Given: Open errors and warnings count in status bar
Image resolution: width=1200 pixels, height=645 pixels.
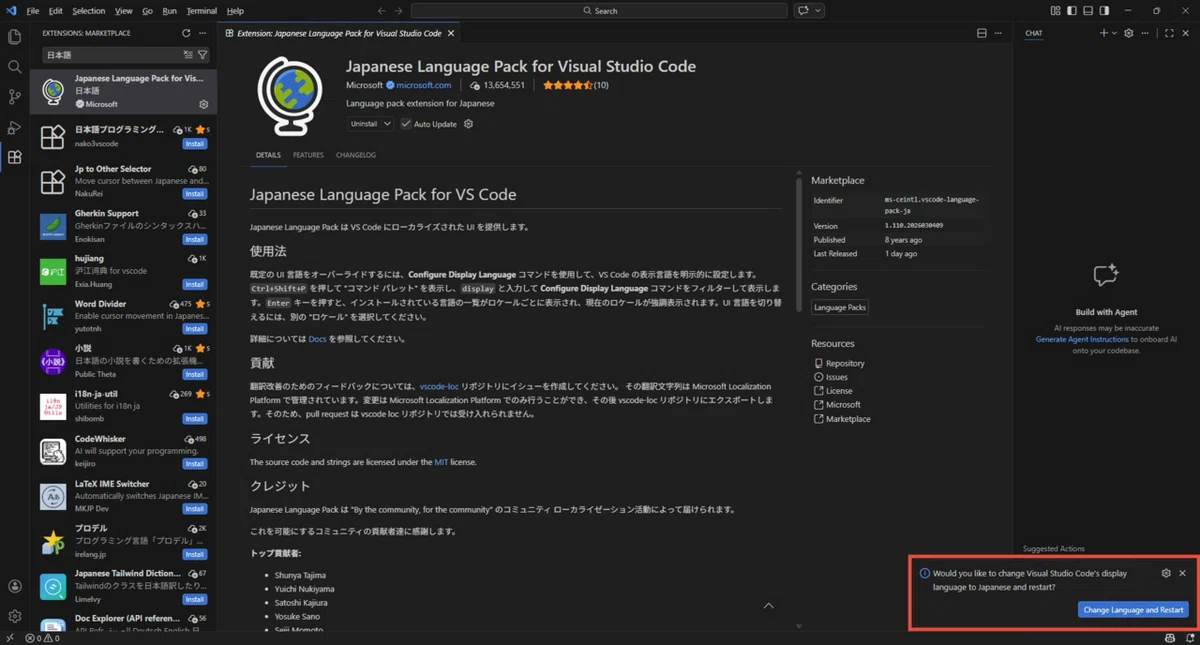Looking at the screenshot, I should click(x=45, y=638).
